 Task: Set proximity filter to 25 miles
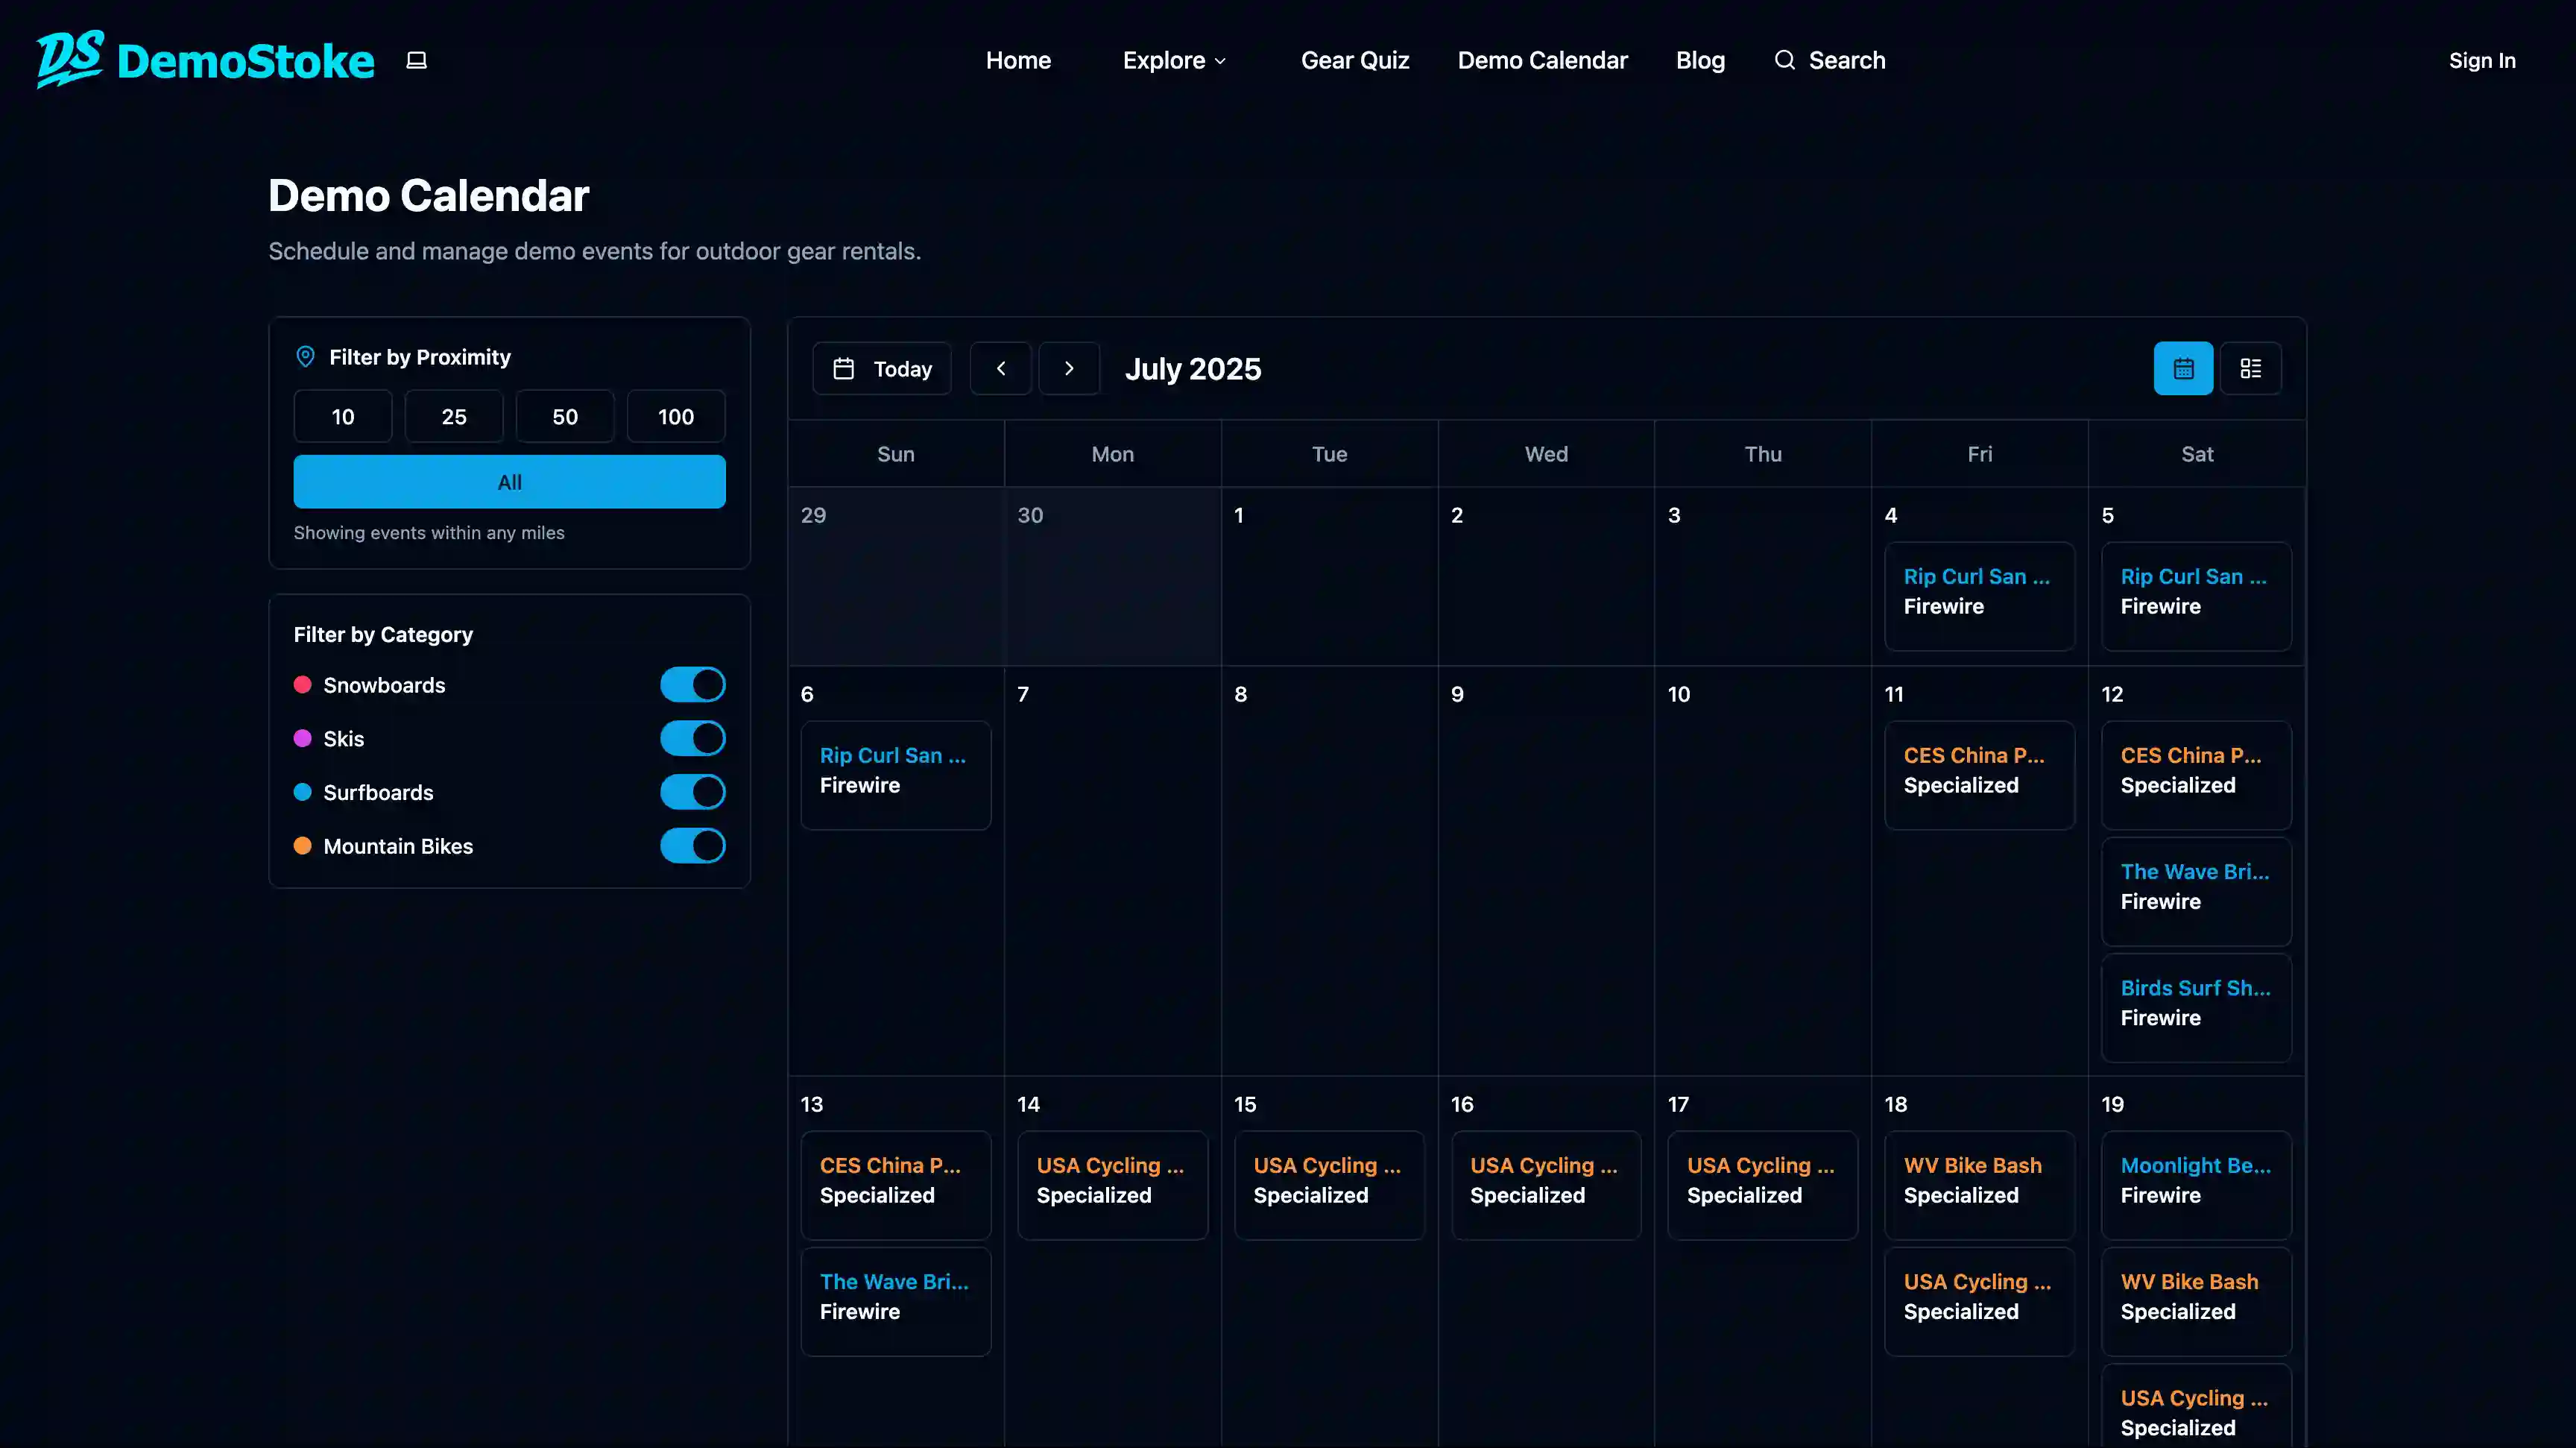tap(453, 416)
